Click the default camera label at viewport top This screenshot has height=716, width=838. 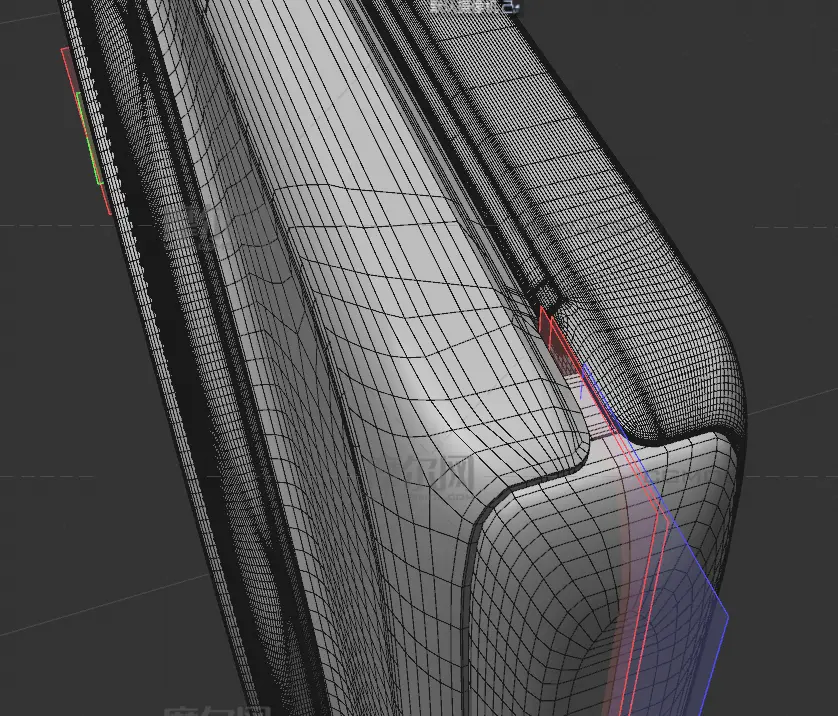coord(464,6)
